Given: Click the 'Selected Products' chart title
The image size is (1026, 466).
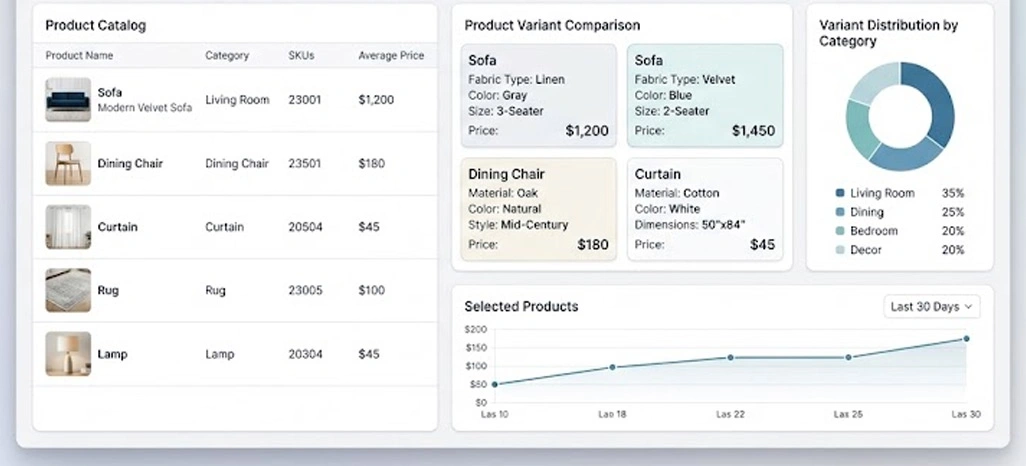Looking at the screenshot, I should (522, 306).
